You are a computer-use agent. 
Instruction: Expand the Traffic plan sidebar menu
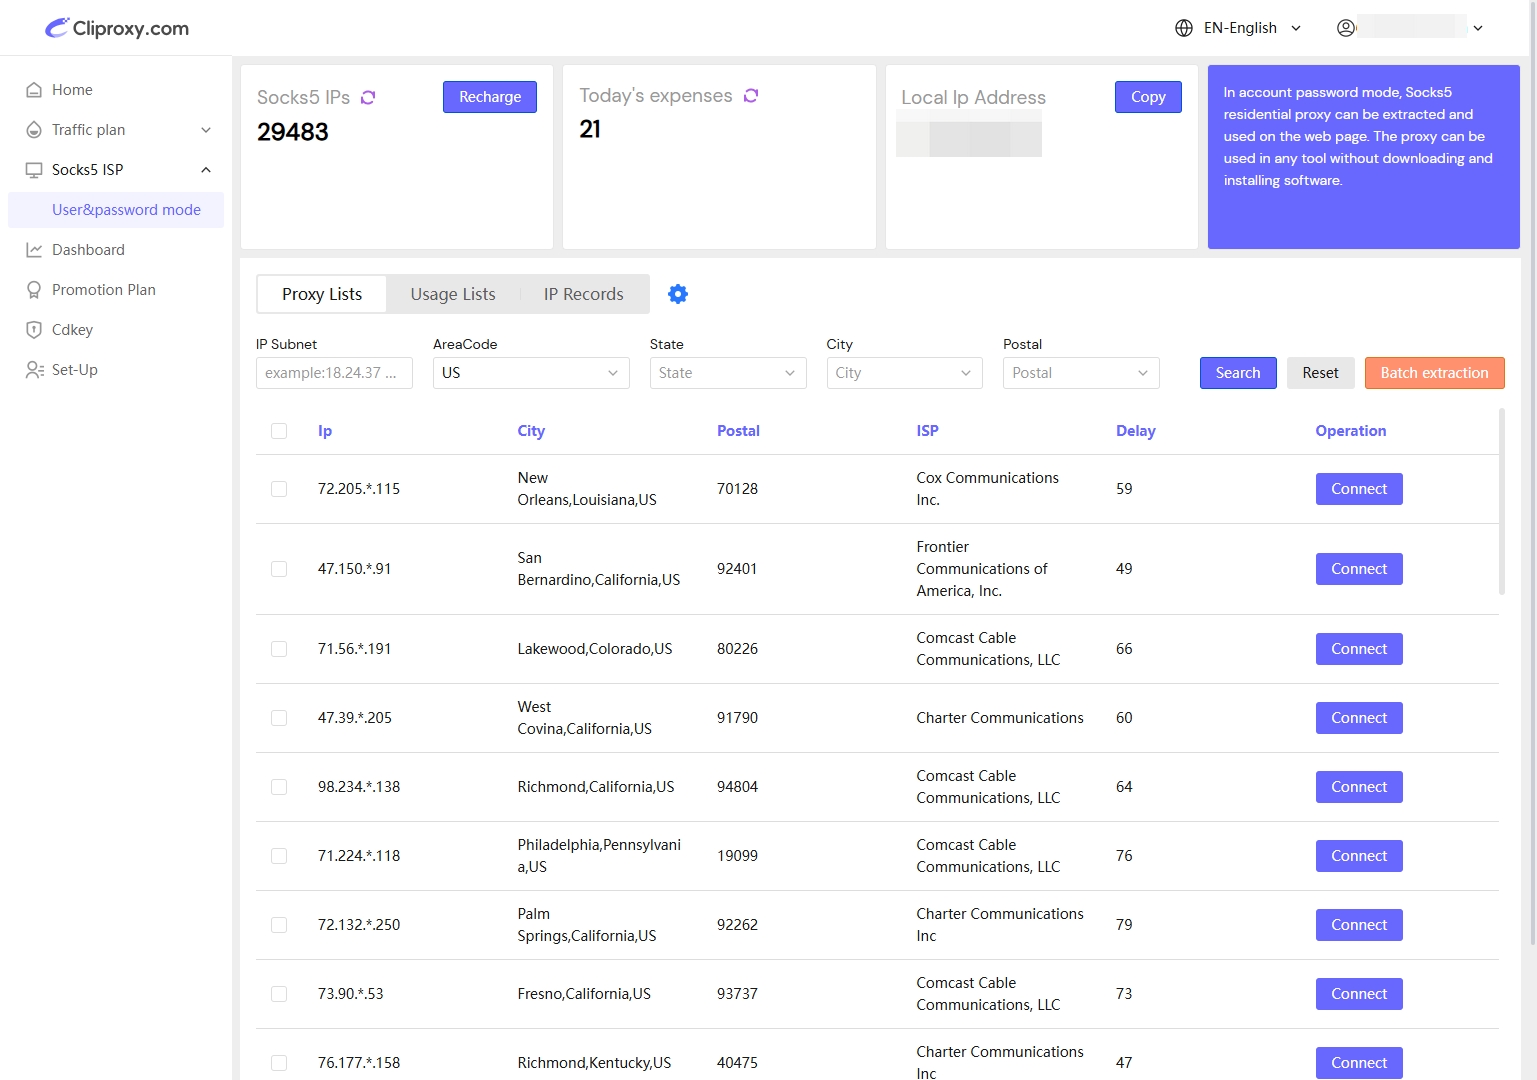tap(118, 130)
